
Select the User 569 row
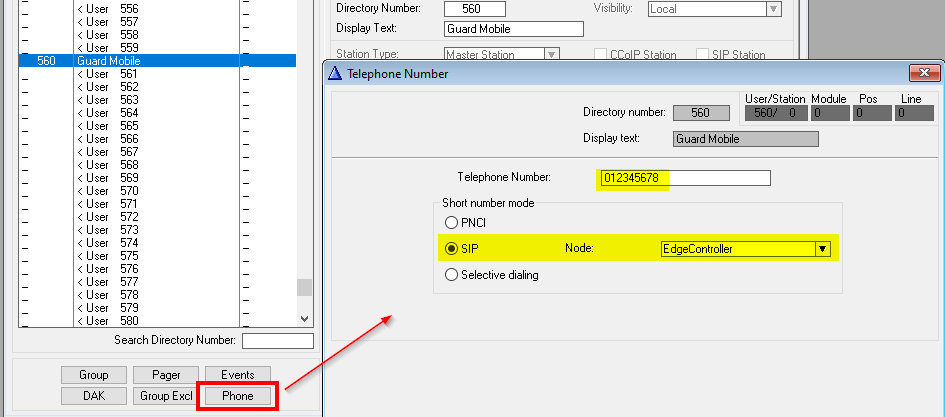coord(157,178)
